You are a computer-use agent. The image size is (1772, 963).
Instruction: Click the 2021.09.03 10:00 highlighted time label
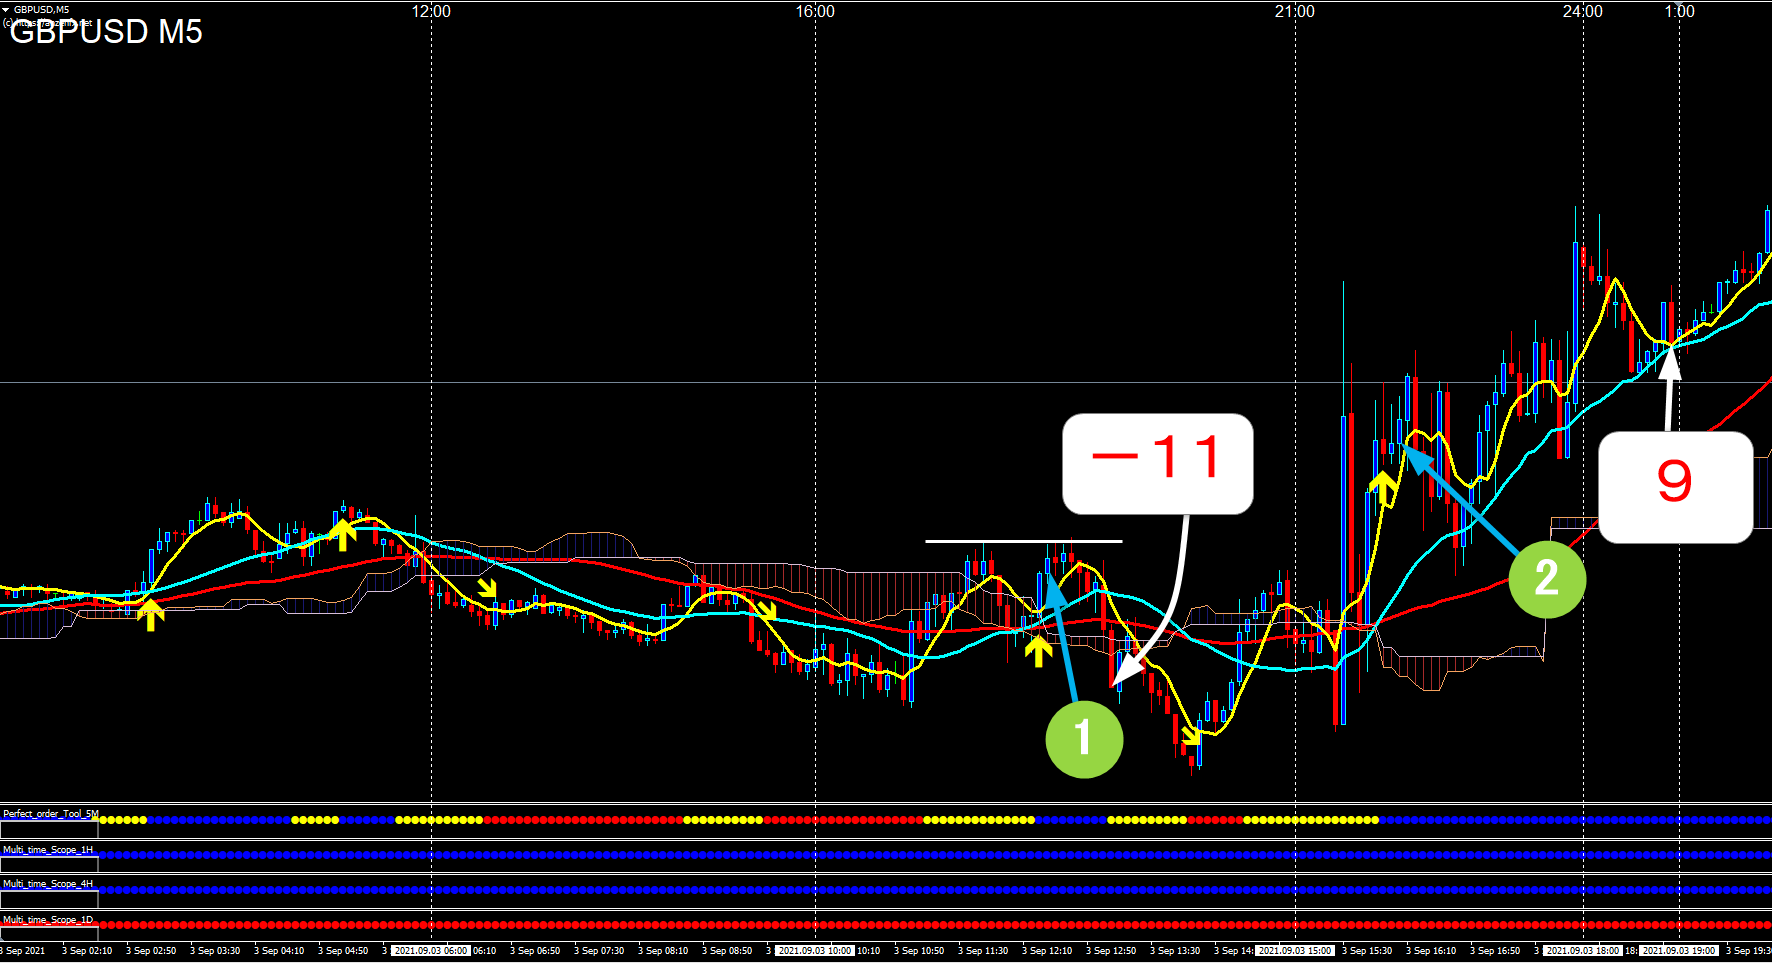815,951
